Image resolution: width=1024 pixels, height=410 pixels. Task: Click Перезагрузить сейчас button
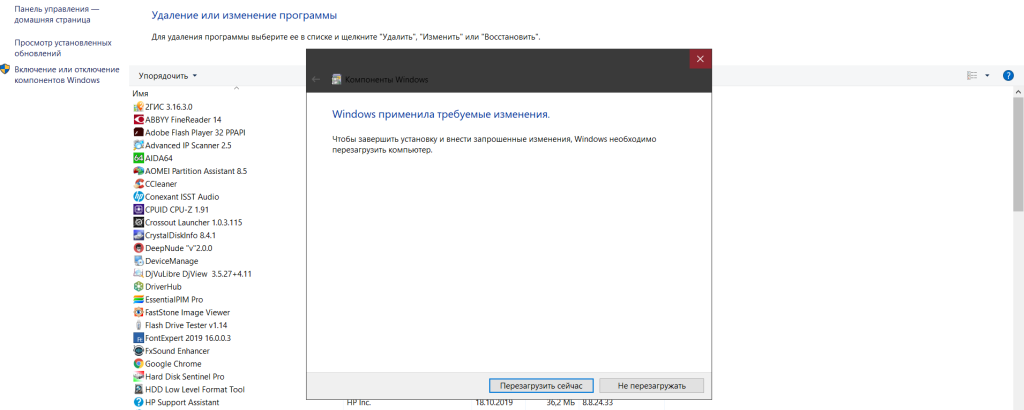click(x=541, y=386)
